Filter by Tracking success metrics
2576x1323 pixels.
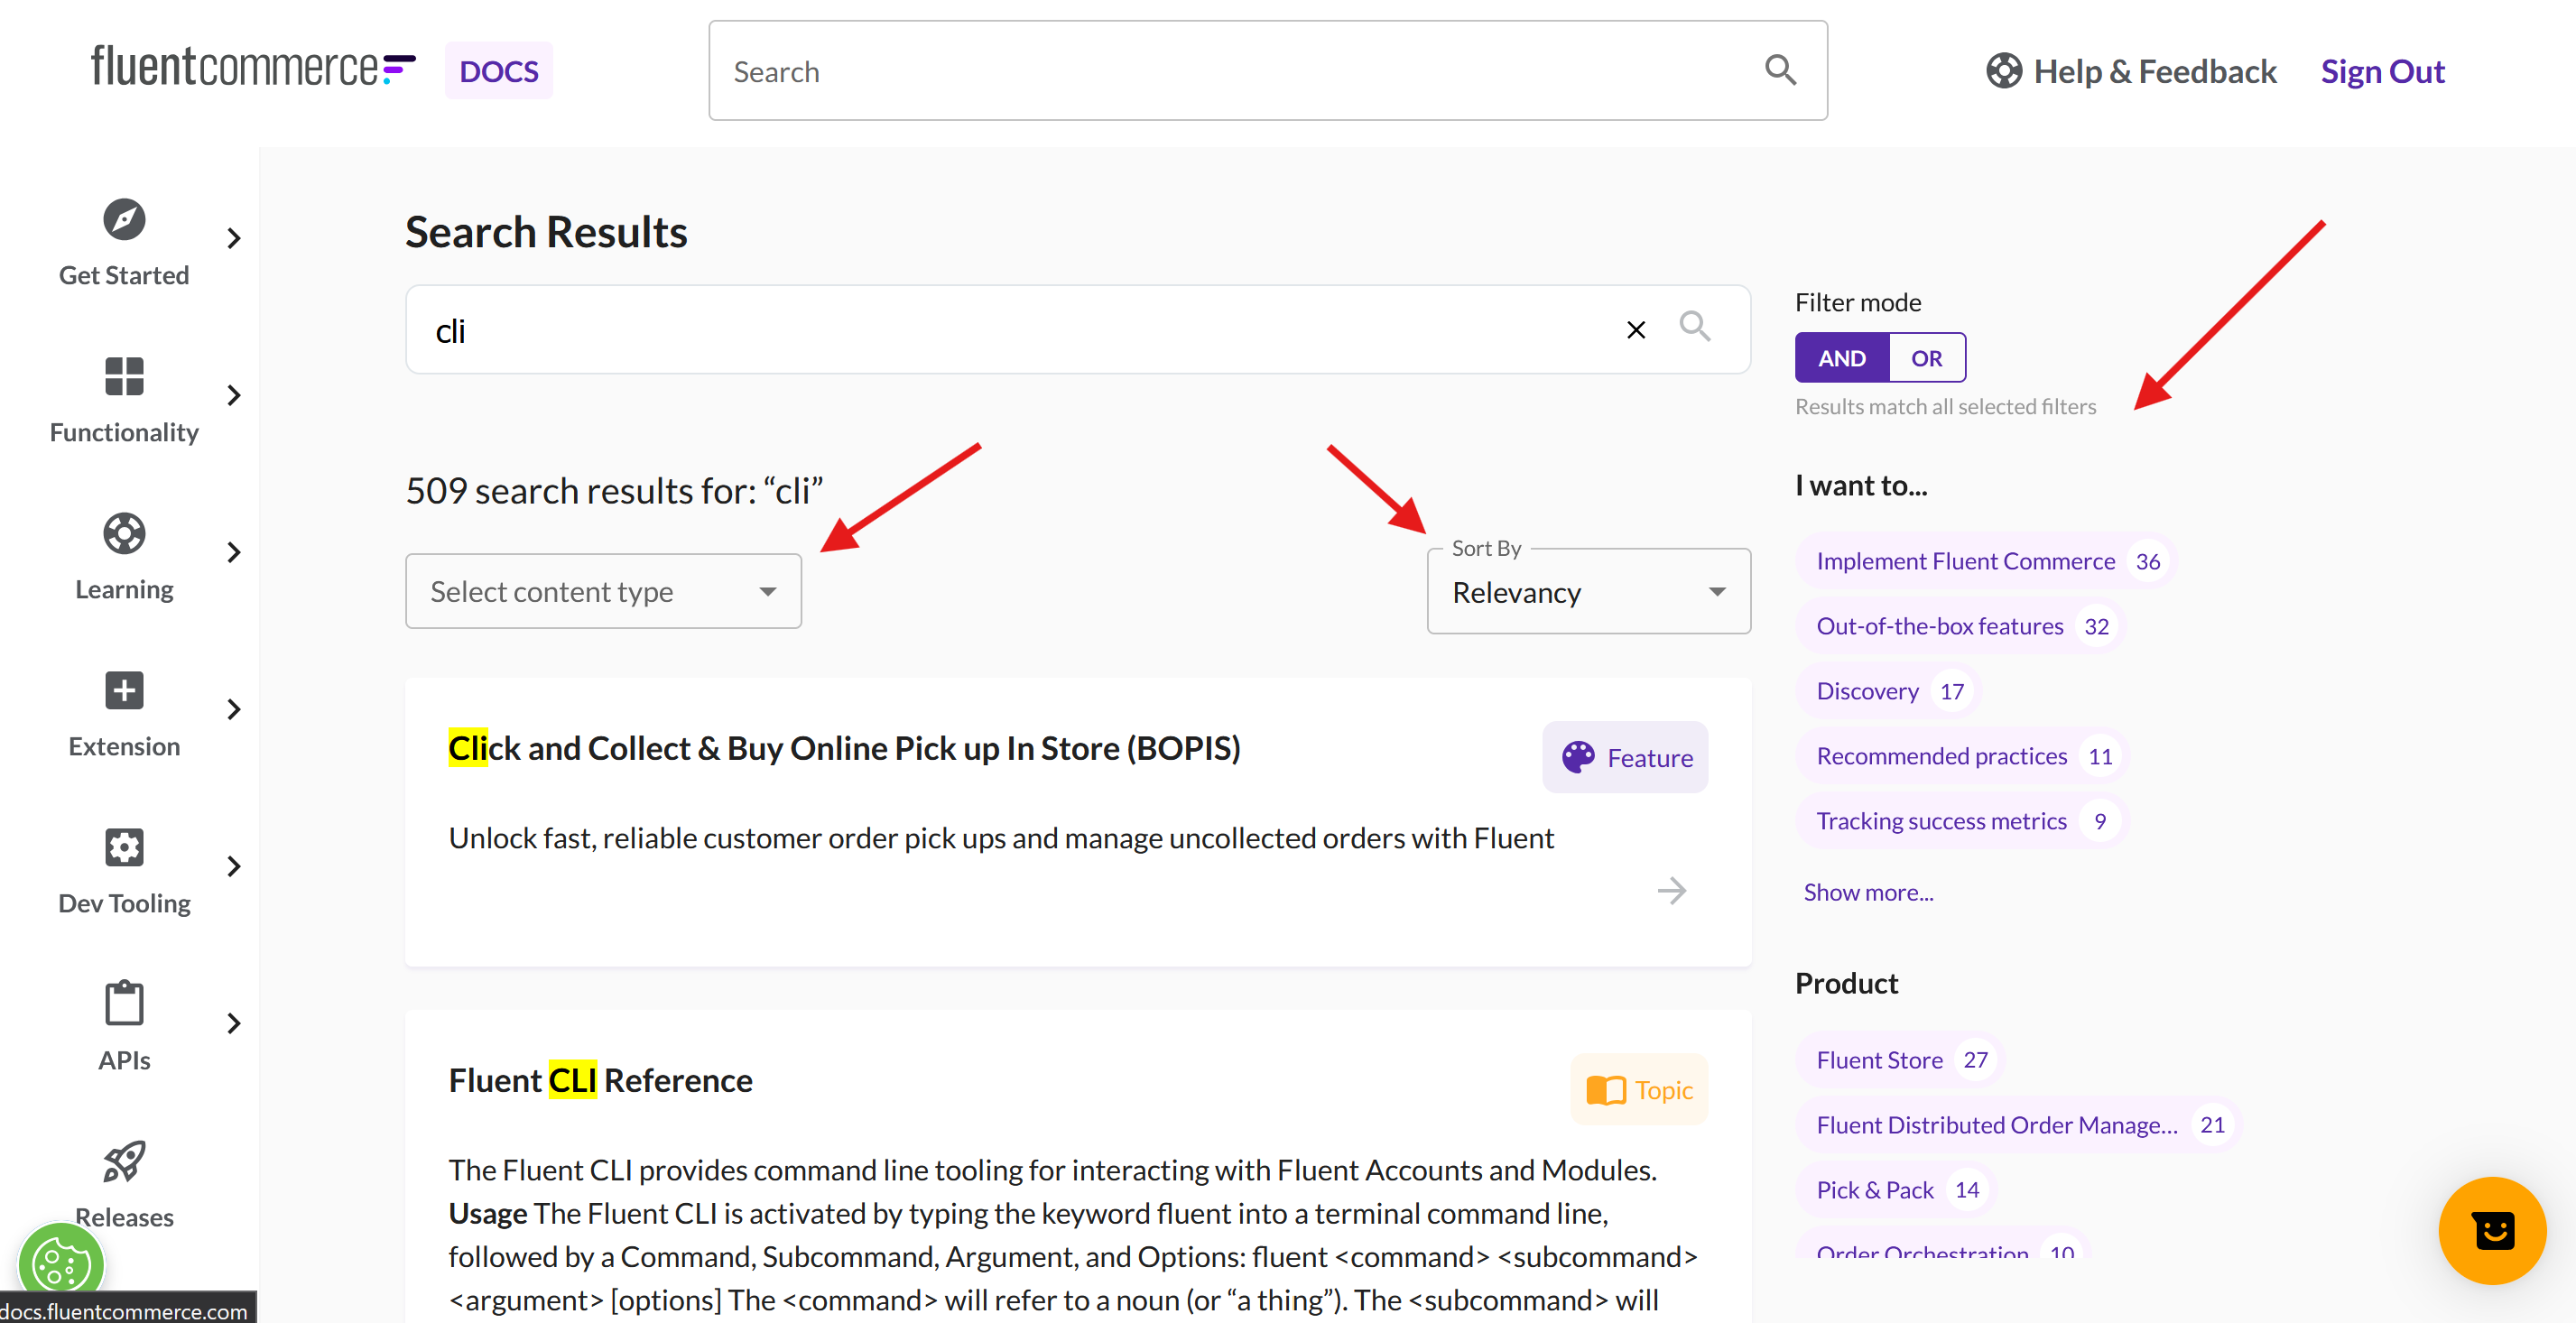point(1961,821)
